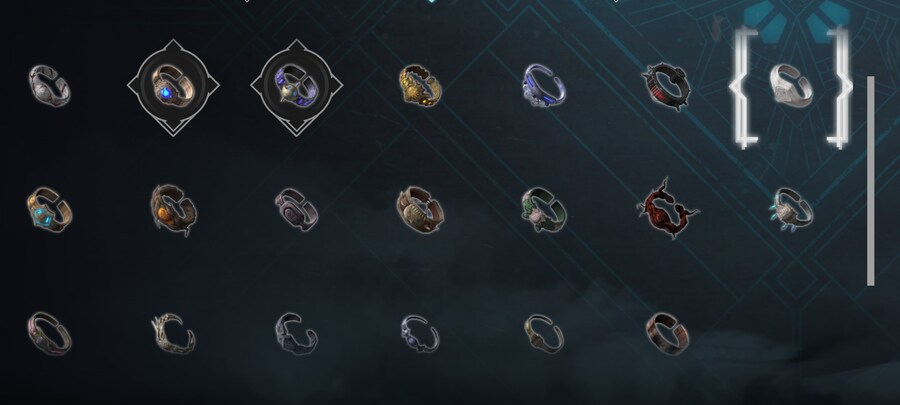
Task: Pick the red thorny twisted ring
Action: click(667, 208)
